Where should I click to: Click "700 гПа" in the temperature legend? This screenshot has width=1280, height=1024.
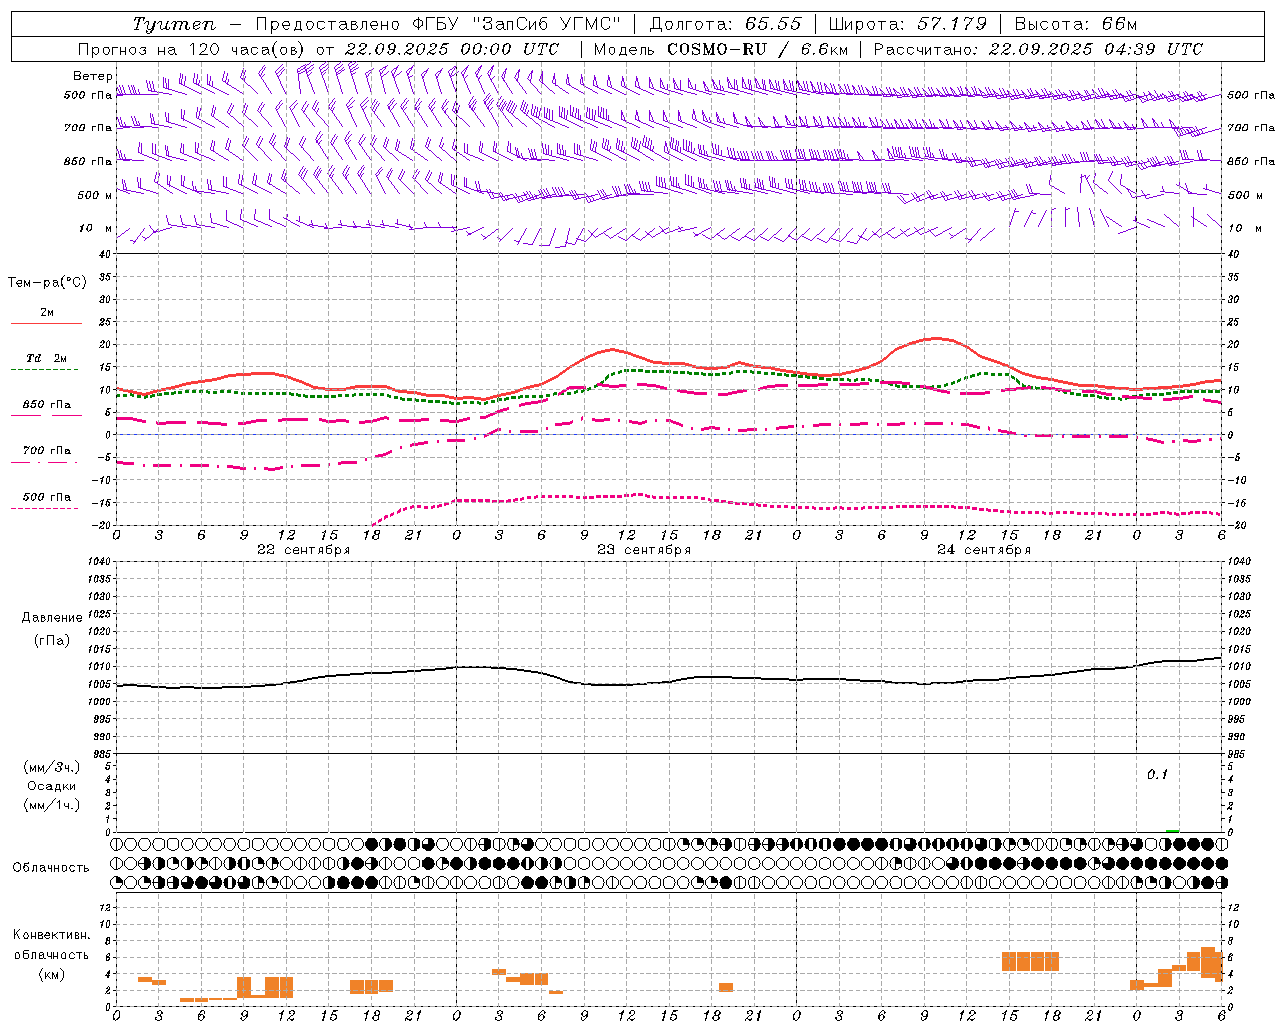(x=47, y=451)
